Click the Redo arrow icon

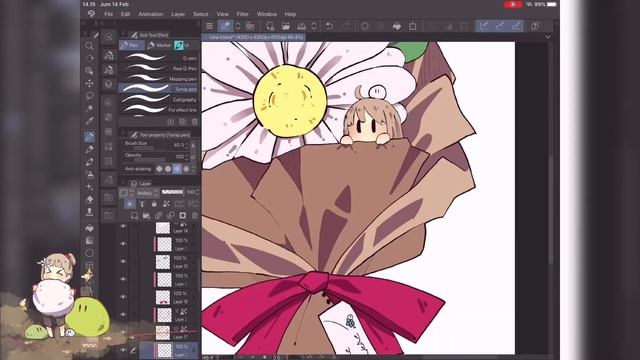pos(346,26)
